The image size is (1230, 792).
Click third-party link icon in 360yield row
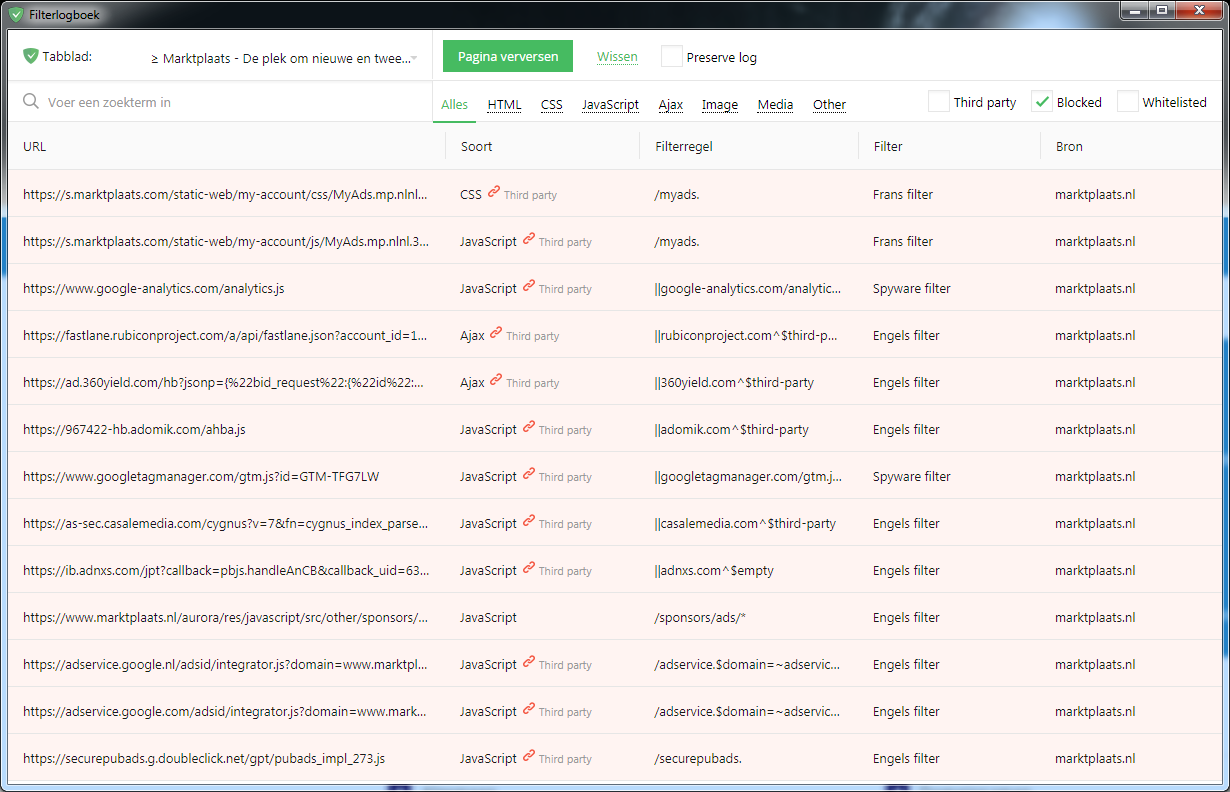coord(496,381)
